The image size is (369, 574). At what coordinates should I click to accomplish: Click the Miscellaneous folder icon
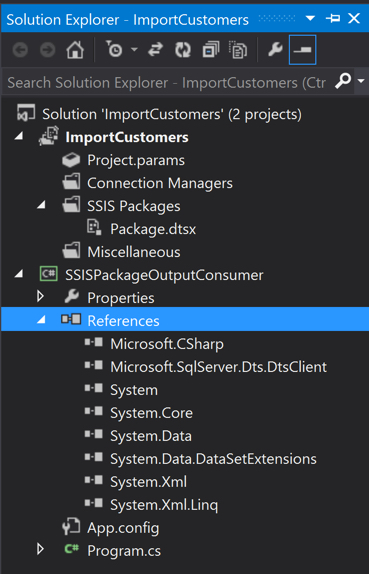coord(71,251)
